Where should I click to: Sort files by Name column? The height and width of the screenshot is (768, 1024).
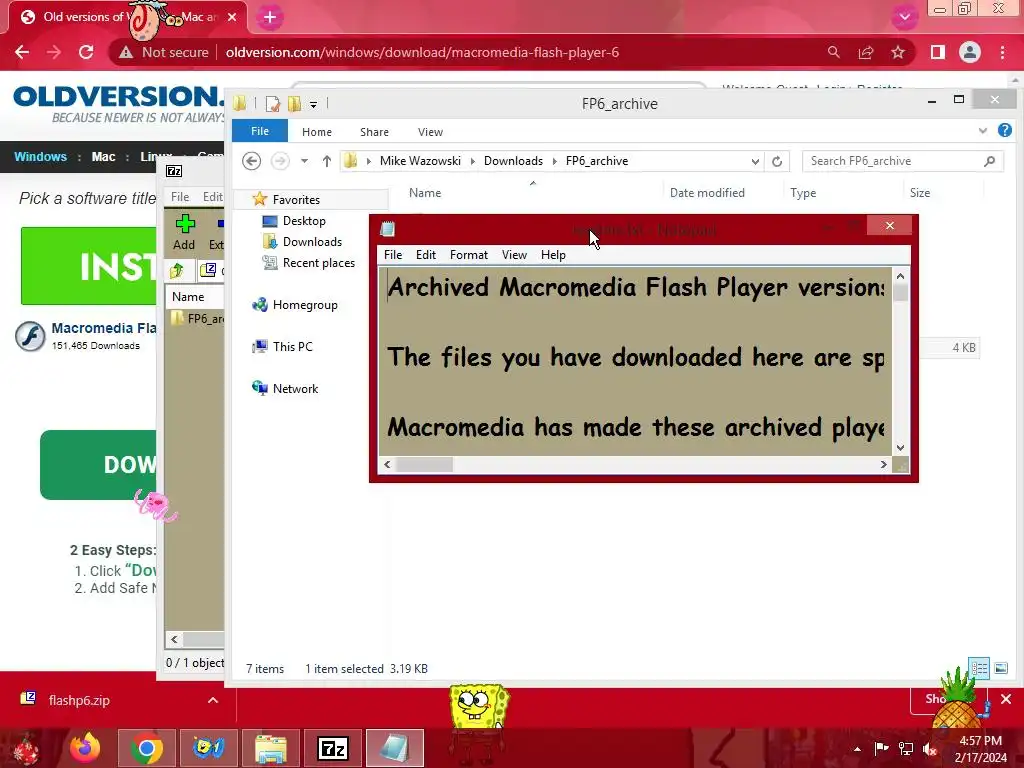point(425,193)
